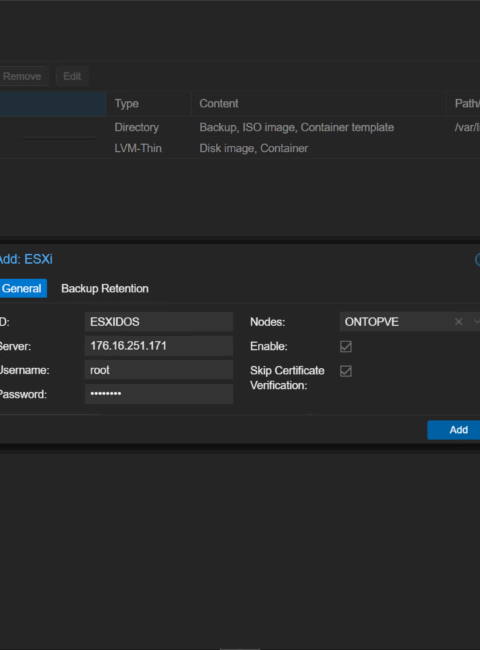This screenshot has height=650, width=480.
Task: Click the Server field with 176.16.251.171
Action: point(159,346)
